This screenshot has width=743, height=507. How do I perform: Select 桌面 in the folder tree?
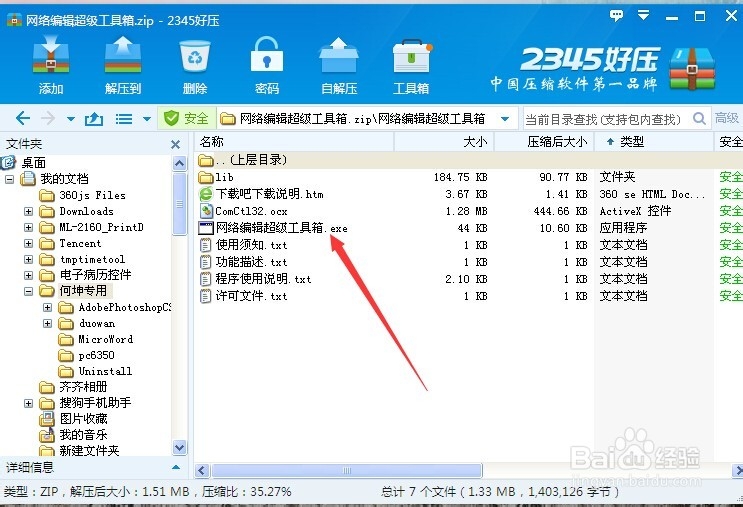coord(34,163)
